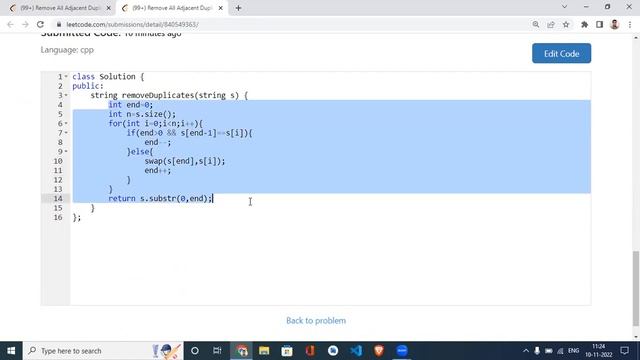The height and width of the screenshot is (360, 640).
Task: Open File Explorer from the taskbar
Action: [x=264, y=351]
